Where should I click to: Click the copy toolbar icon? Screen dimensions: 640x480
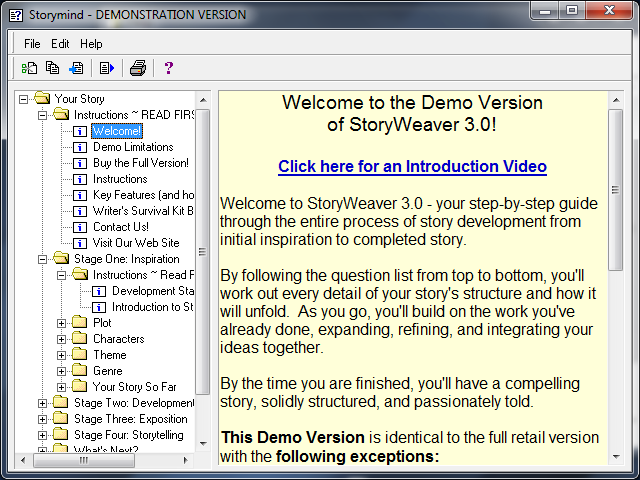click(x=53, y=68)
